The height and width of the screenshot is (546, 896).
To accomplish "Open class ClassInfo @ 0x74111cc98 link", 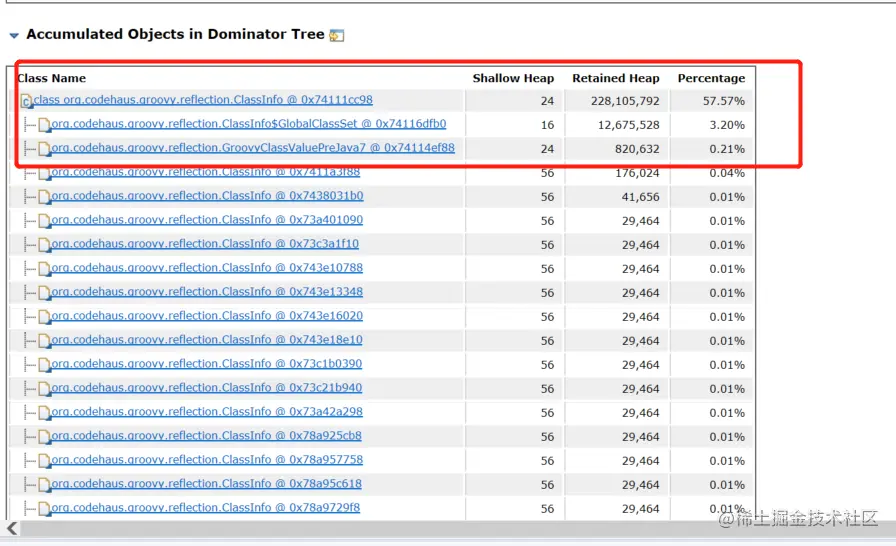I will [203, 100].
